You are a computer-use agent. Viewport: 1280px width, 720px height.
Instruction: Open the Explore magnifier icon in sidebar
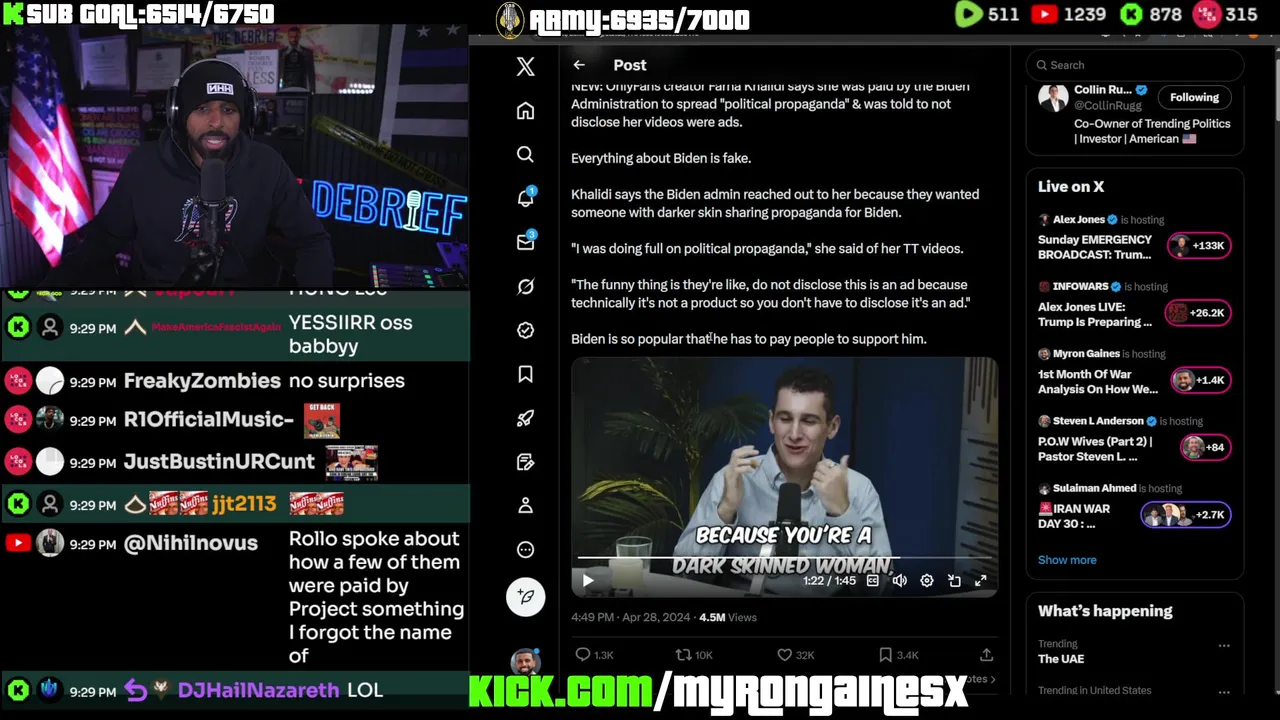tap(525, 154)
